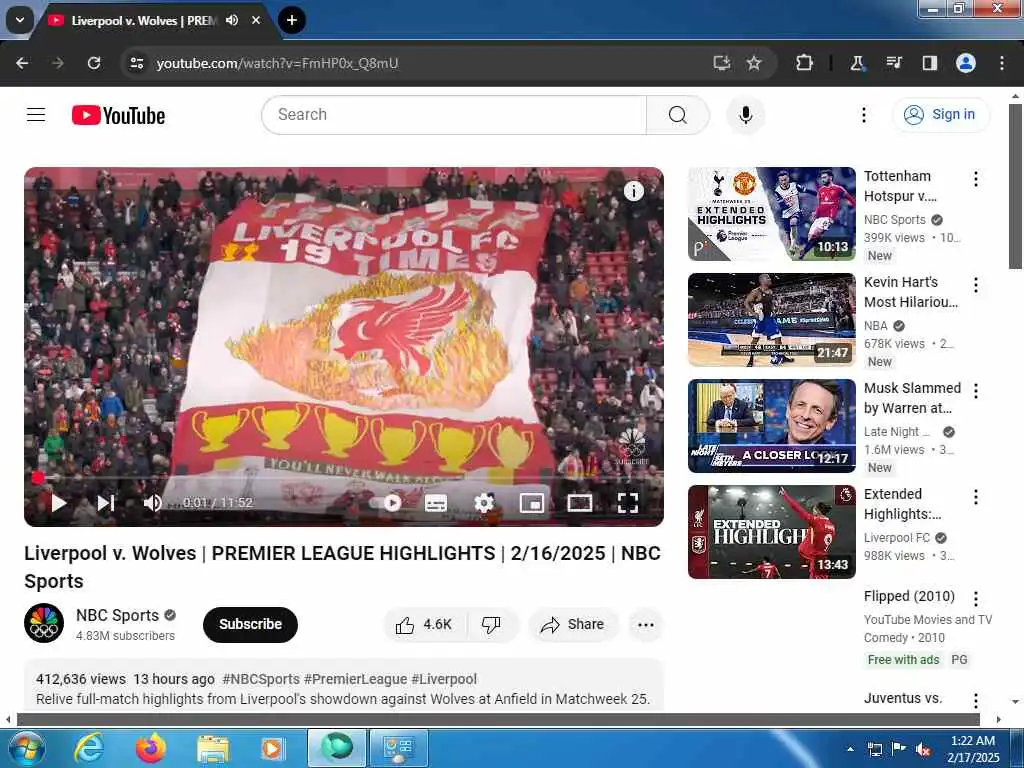
Task: Open a new browser tab
Action: coord(292,20)
